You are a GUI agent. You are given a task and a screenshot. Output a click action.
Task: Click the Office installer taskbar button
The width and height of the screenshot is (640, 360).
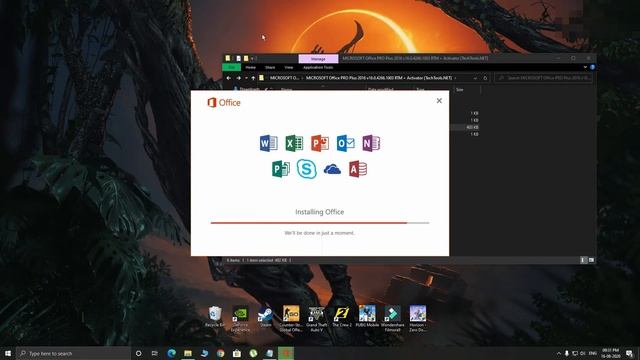coord(286,353)
